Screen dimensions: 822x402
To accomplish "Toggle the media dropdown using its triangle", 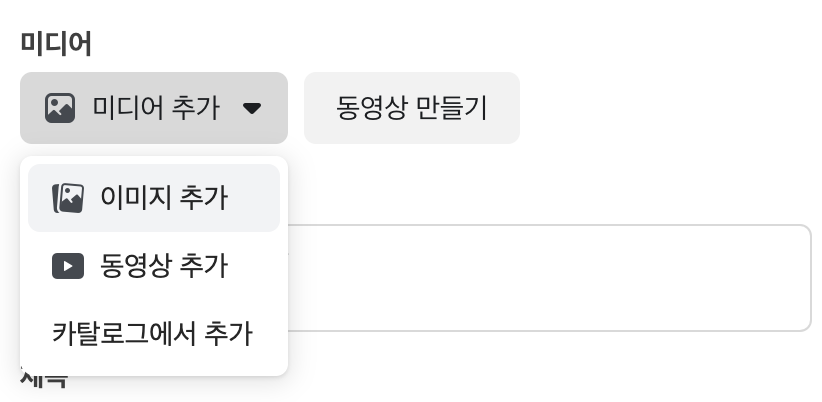I will tap(252, 108).
